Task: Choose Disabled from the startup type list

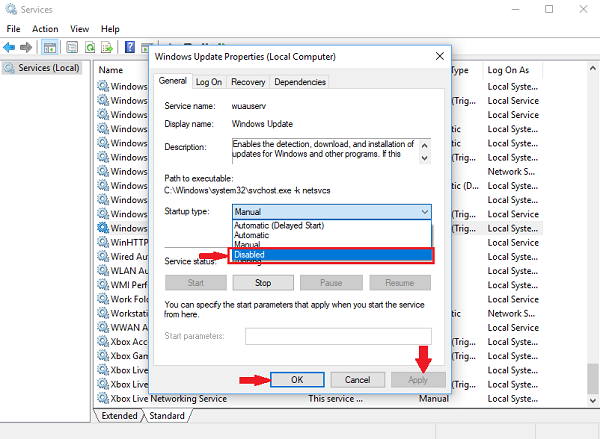Action: click(x=331, y=255)
